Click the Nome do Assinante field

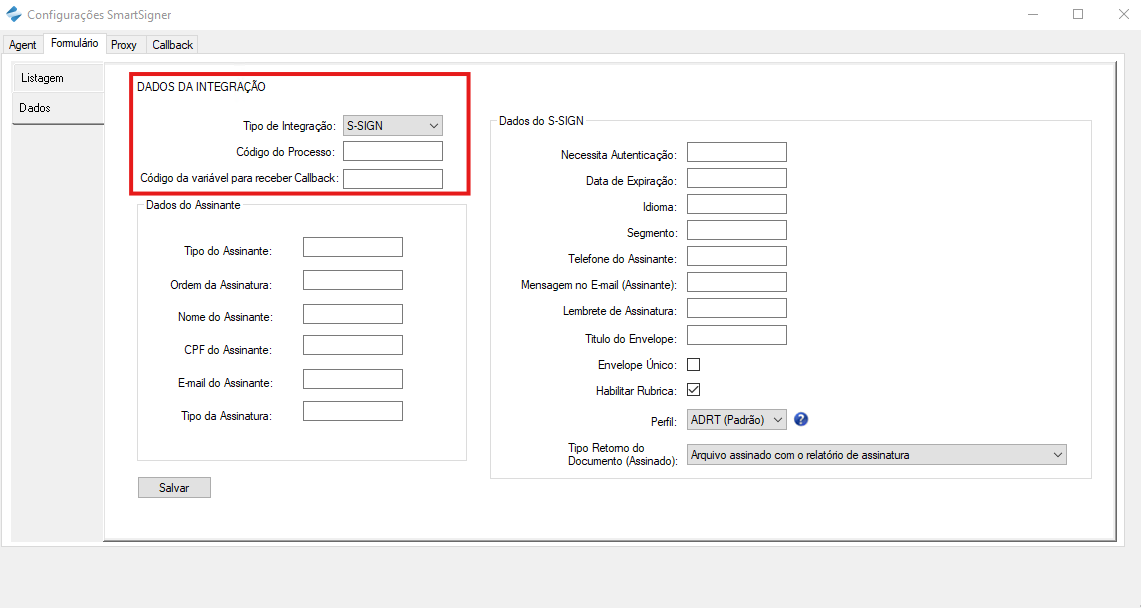[x=352, y=314]
